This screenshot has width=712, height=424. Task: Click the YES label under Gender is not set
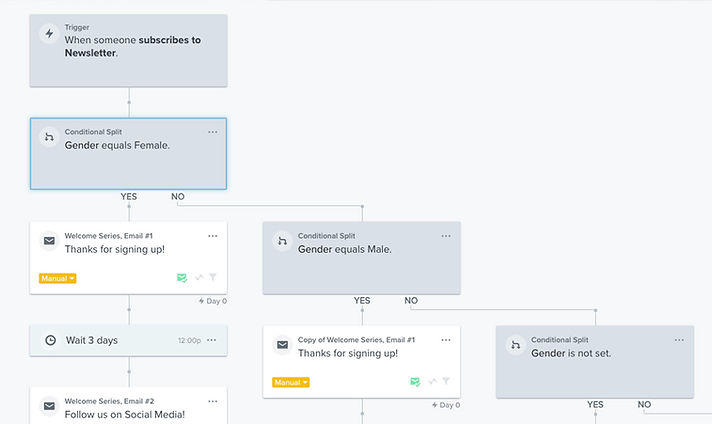point(595,404)
